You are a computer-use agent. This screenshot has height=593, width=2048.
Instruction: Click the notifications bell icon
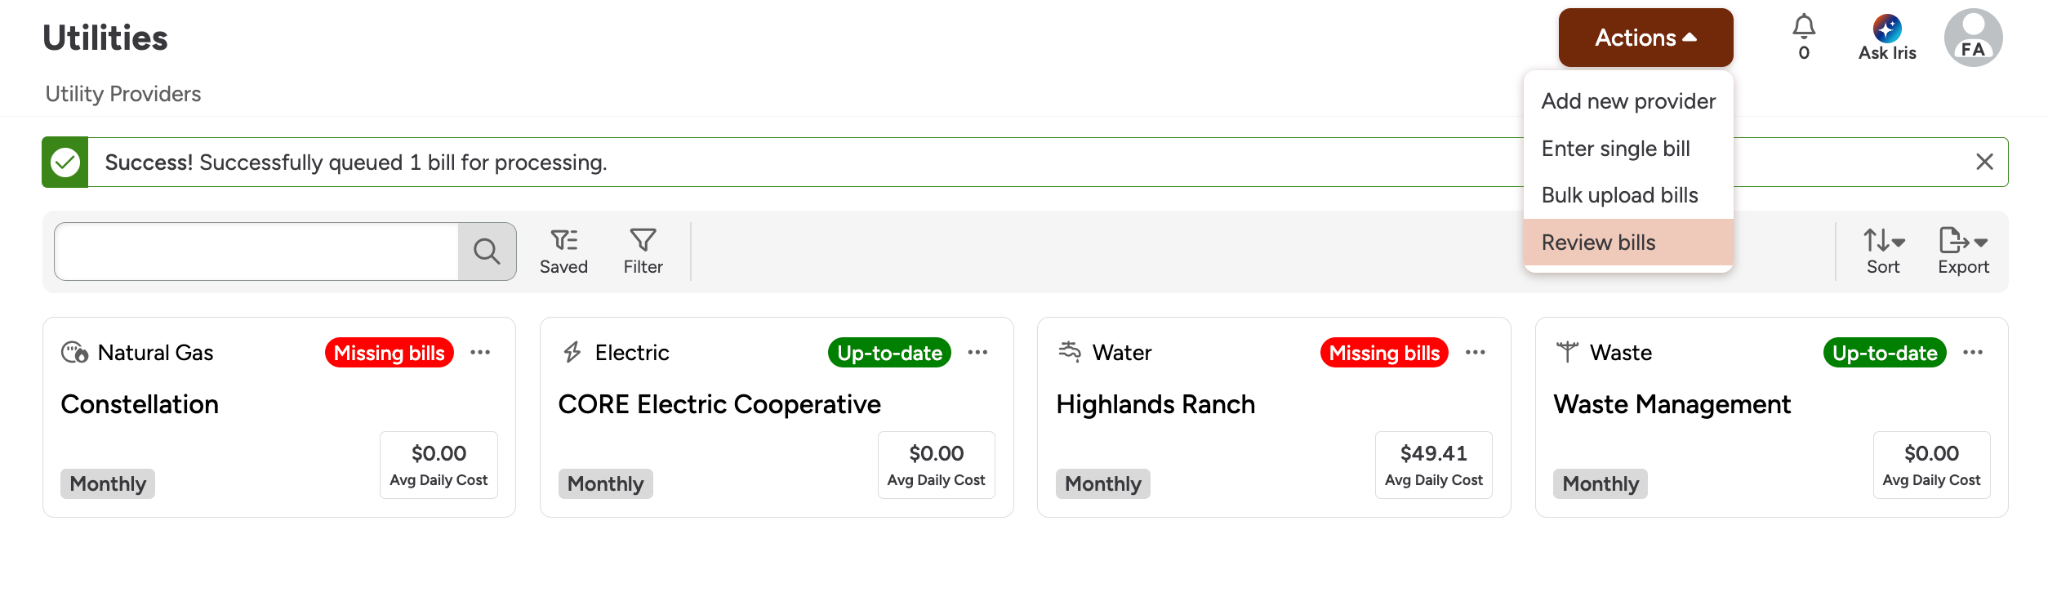[x=1803, y=27]
